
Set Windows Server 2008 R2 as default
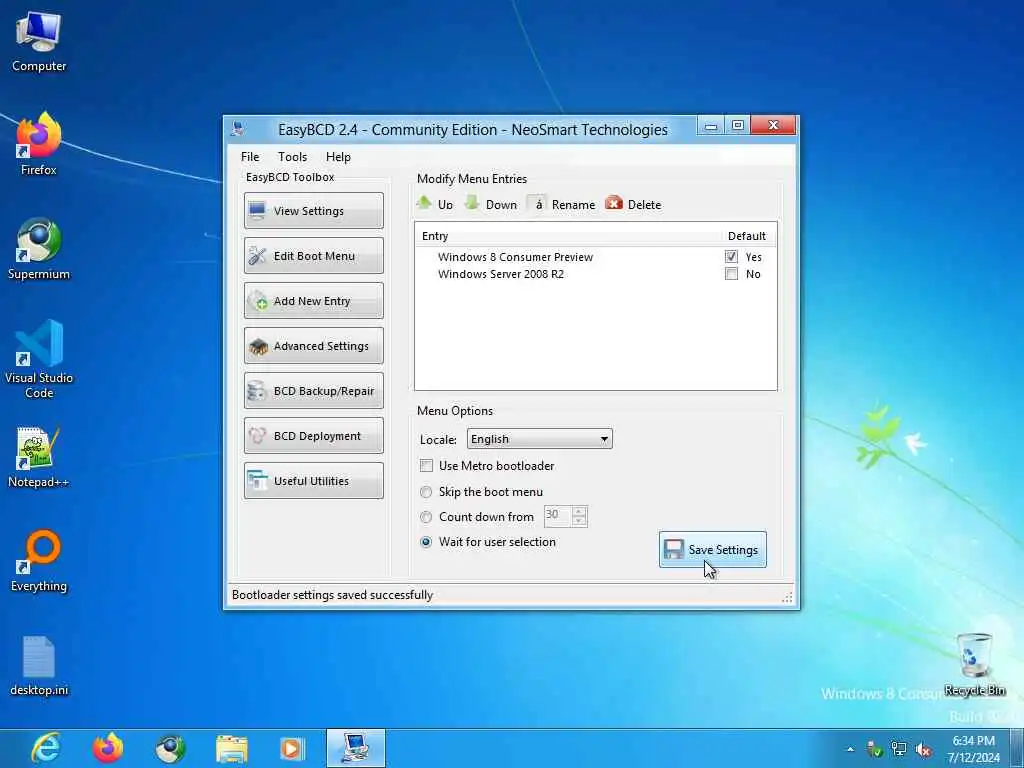point(731,274)
